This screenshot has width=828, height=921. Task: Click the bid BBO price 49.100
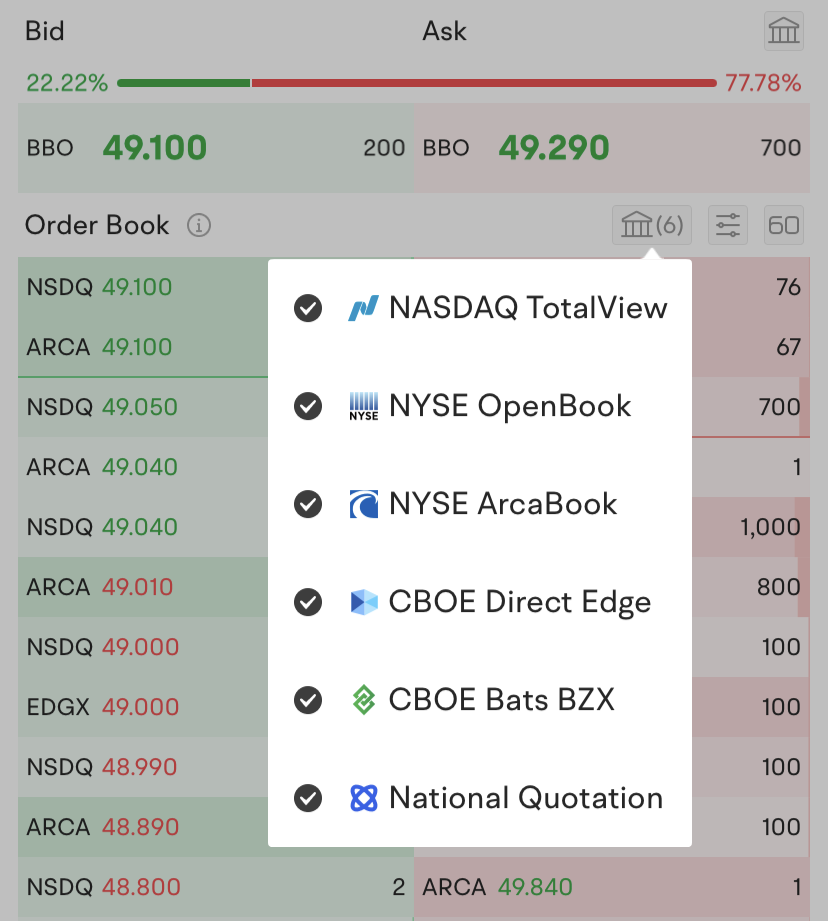coord(155,149)
